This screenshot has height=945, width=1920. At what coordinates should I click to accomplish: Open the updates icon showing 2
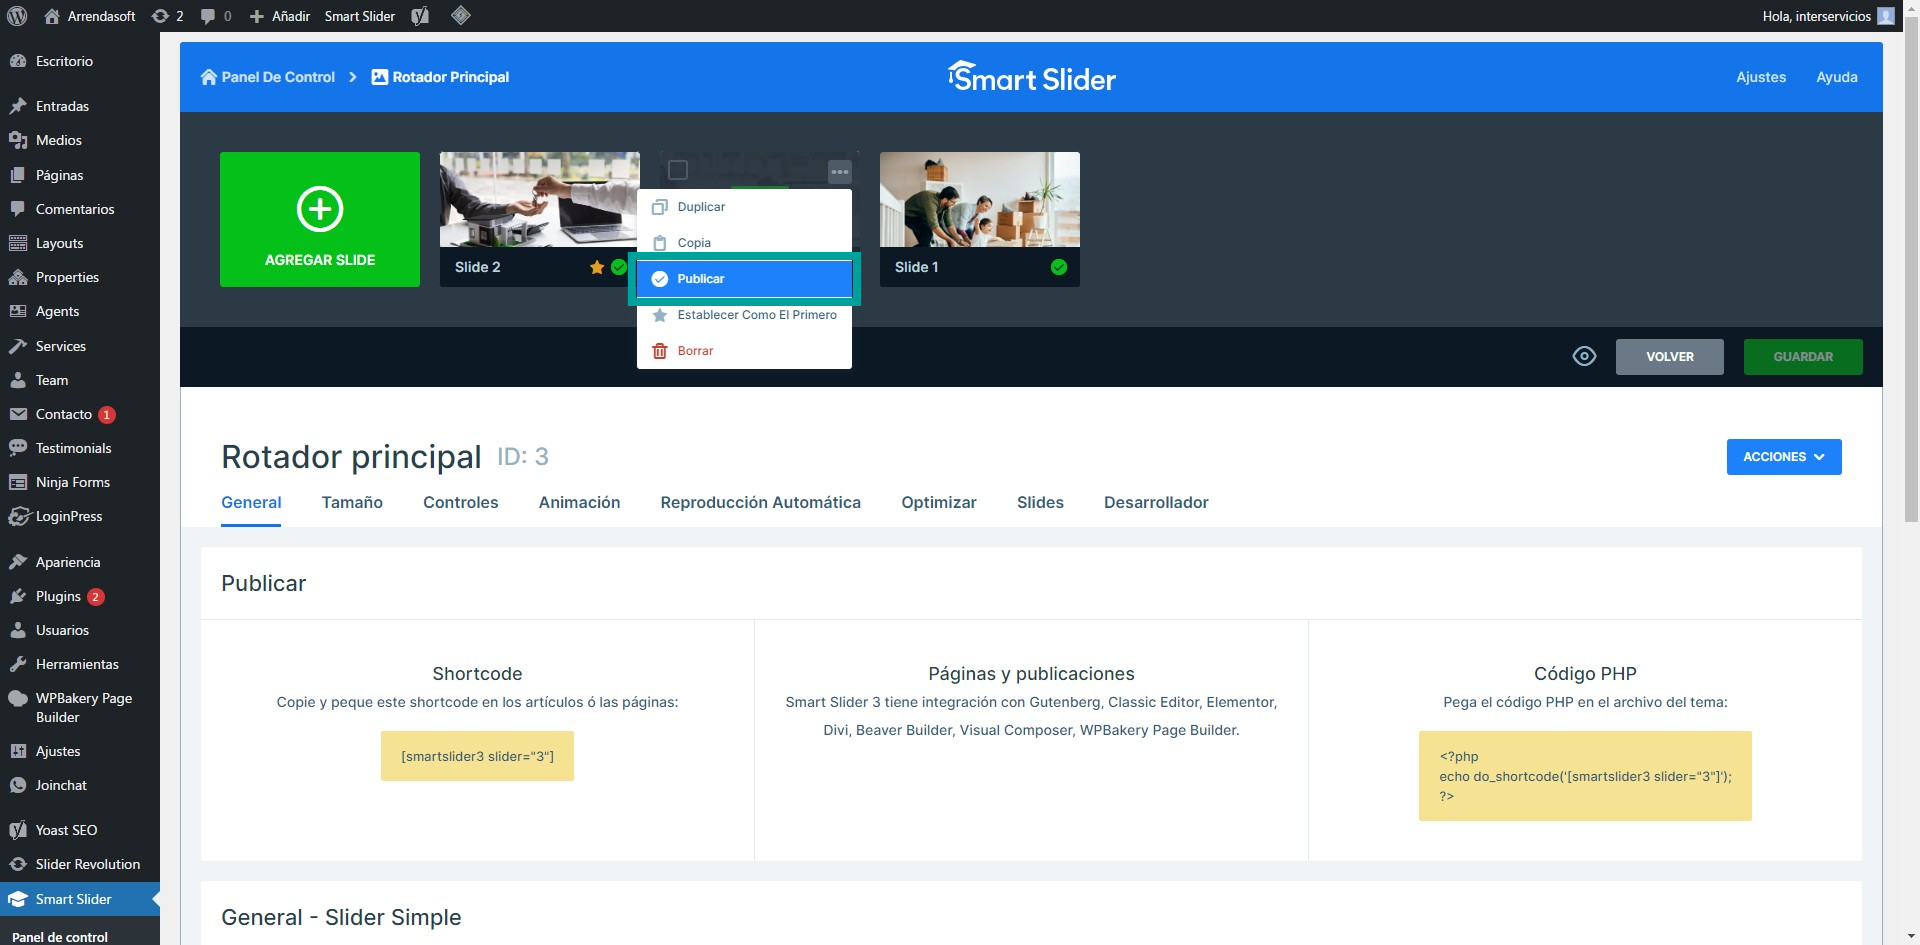[167, 16]
